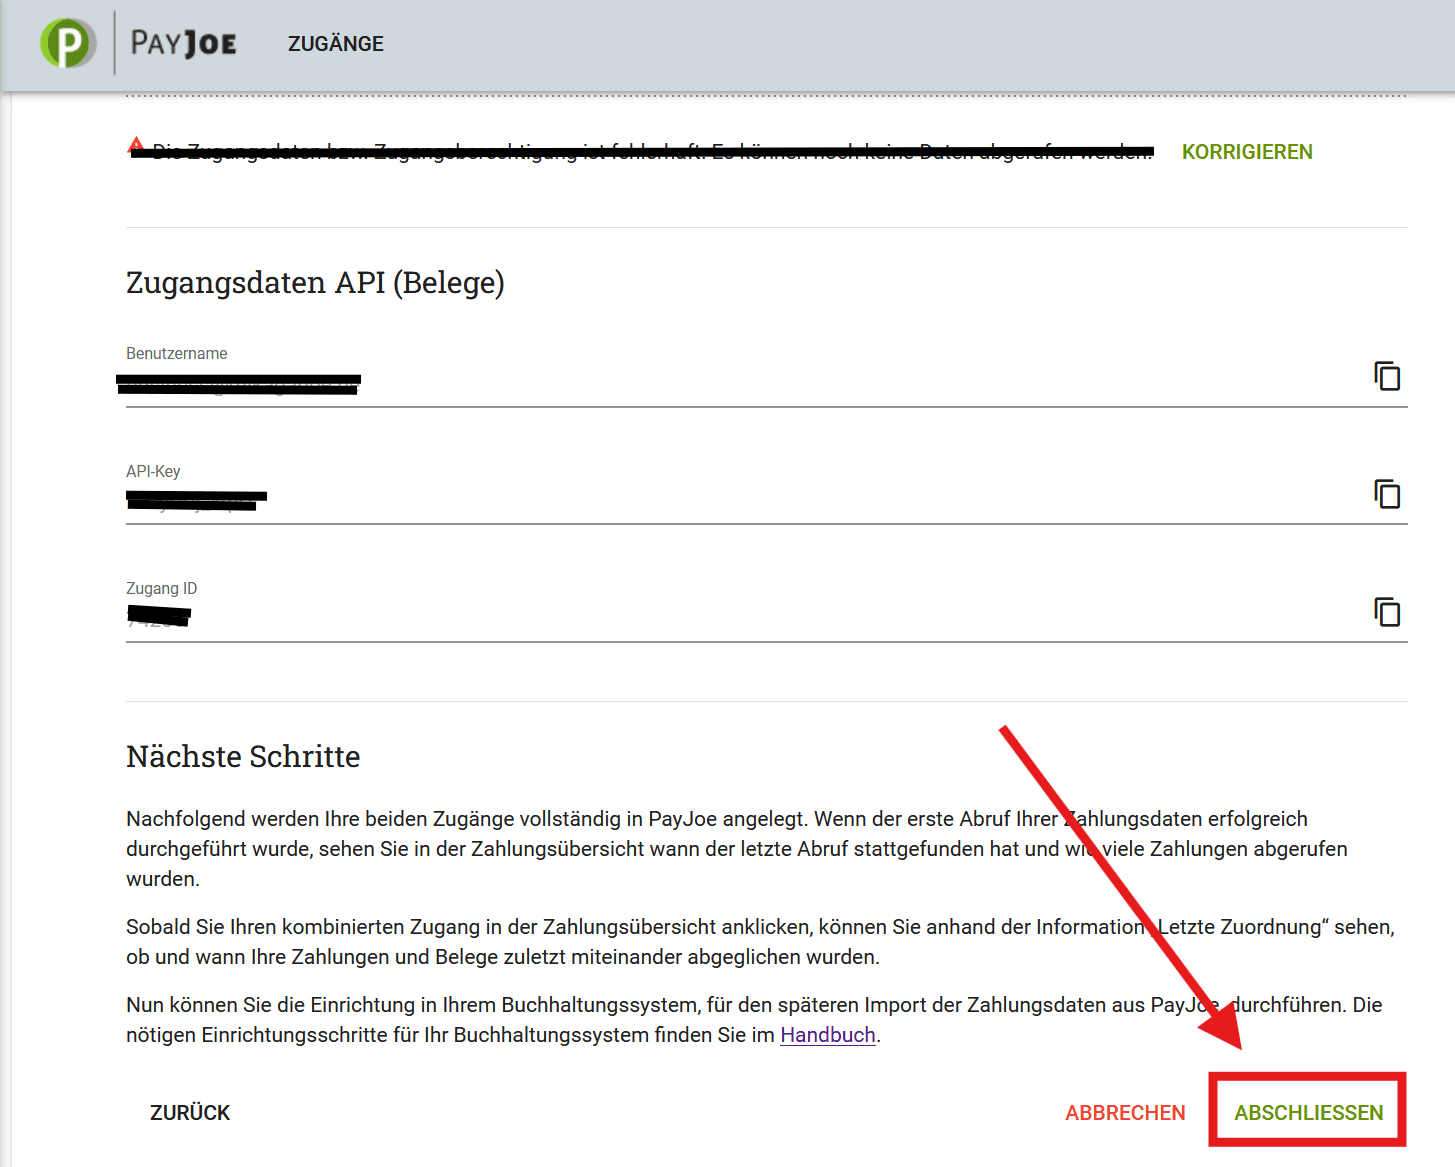Copy the Zugang ID to clipboard

(x=1386, y=612)
